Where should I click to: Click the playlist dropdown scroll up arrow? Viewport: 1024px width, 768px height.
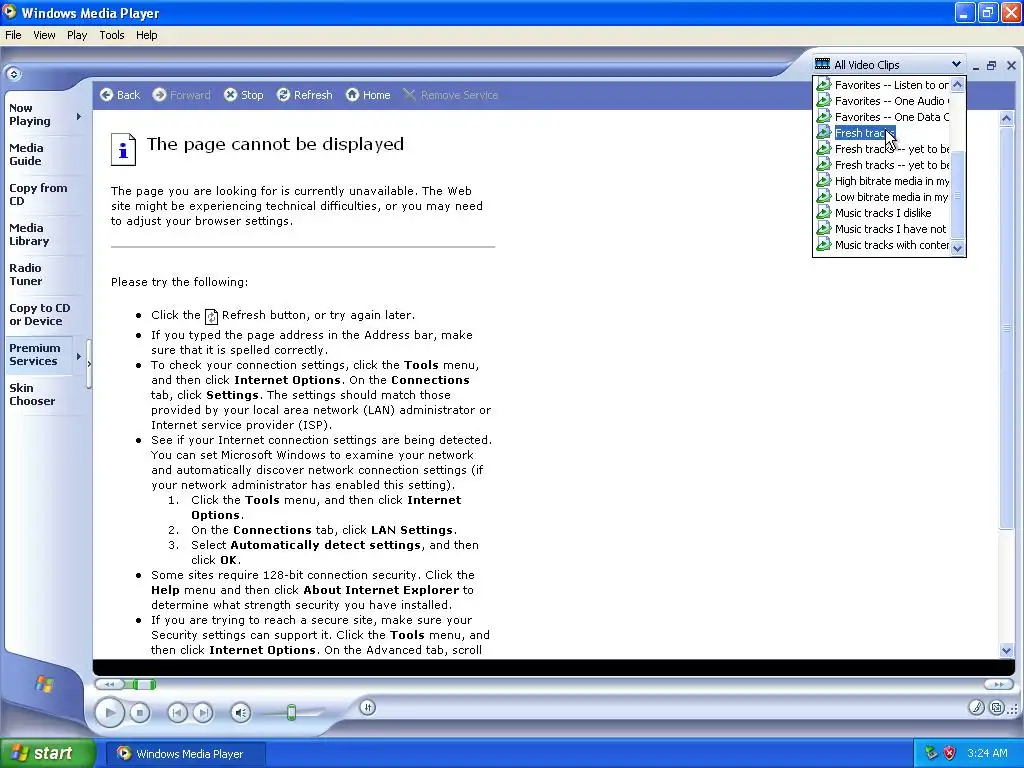click(957, 85)
